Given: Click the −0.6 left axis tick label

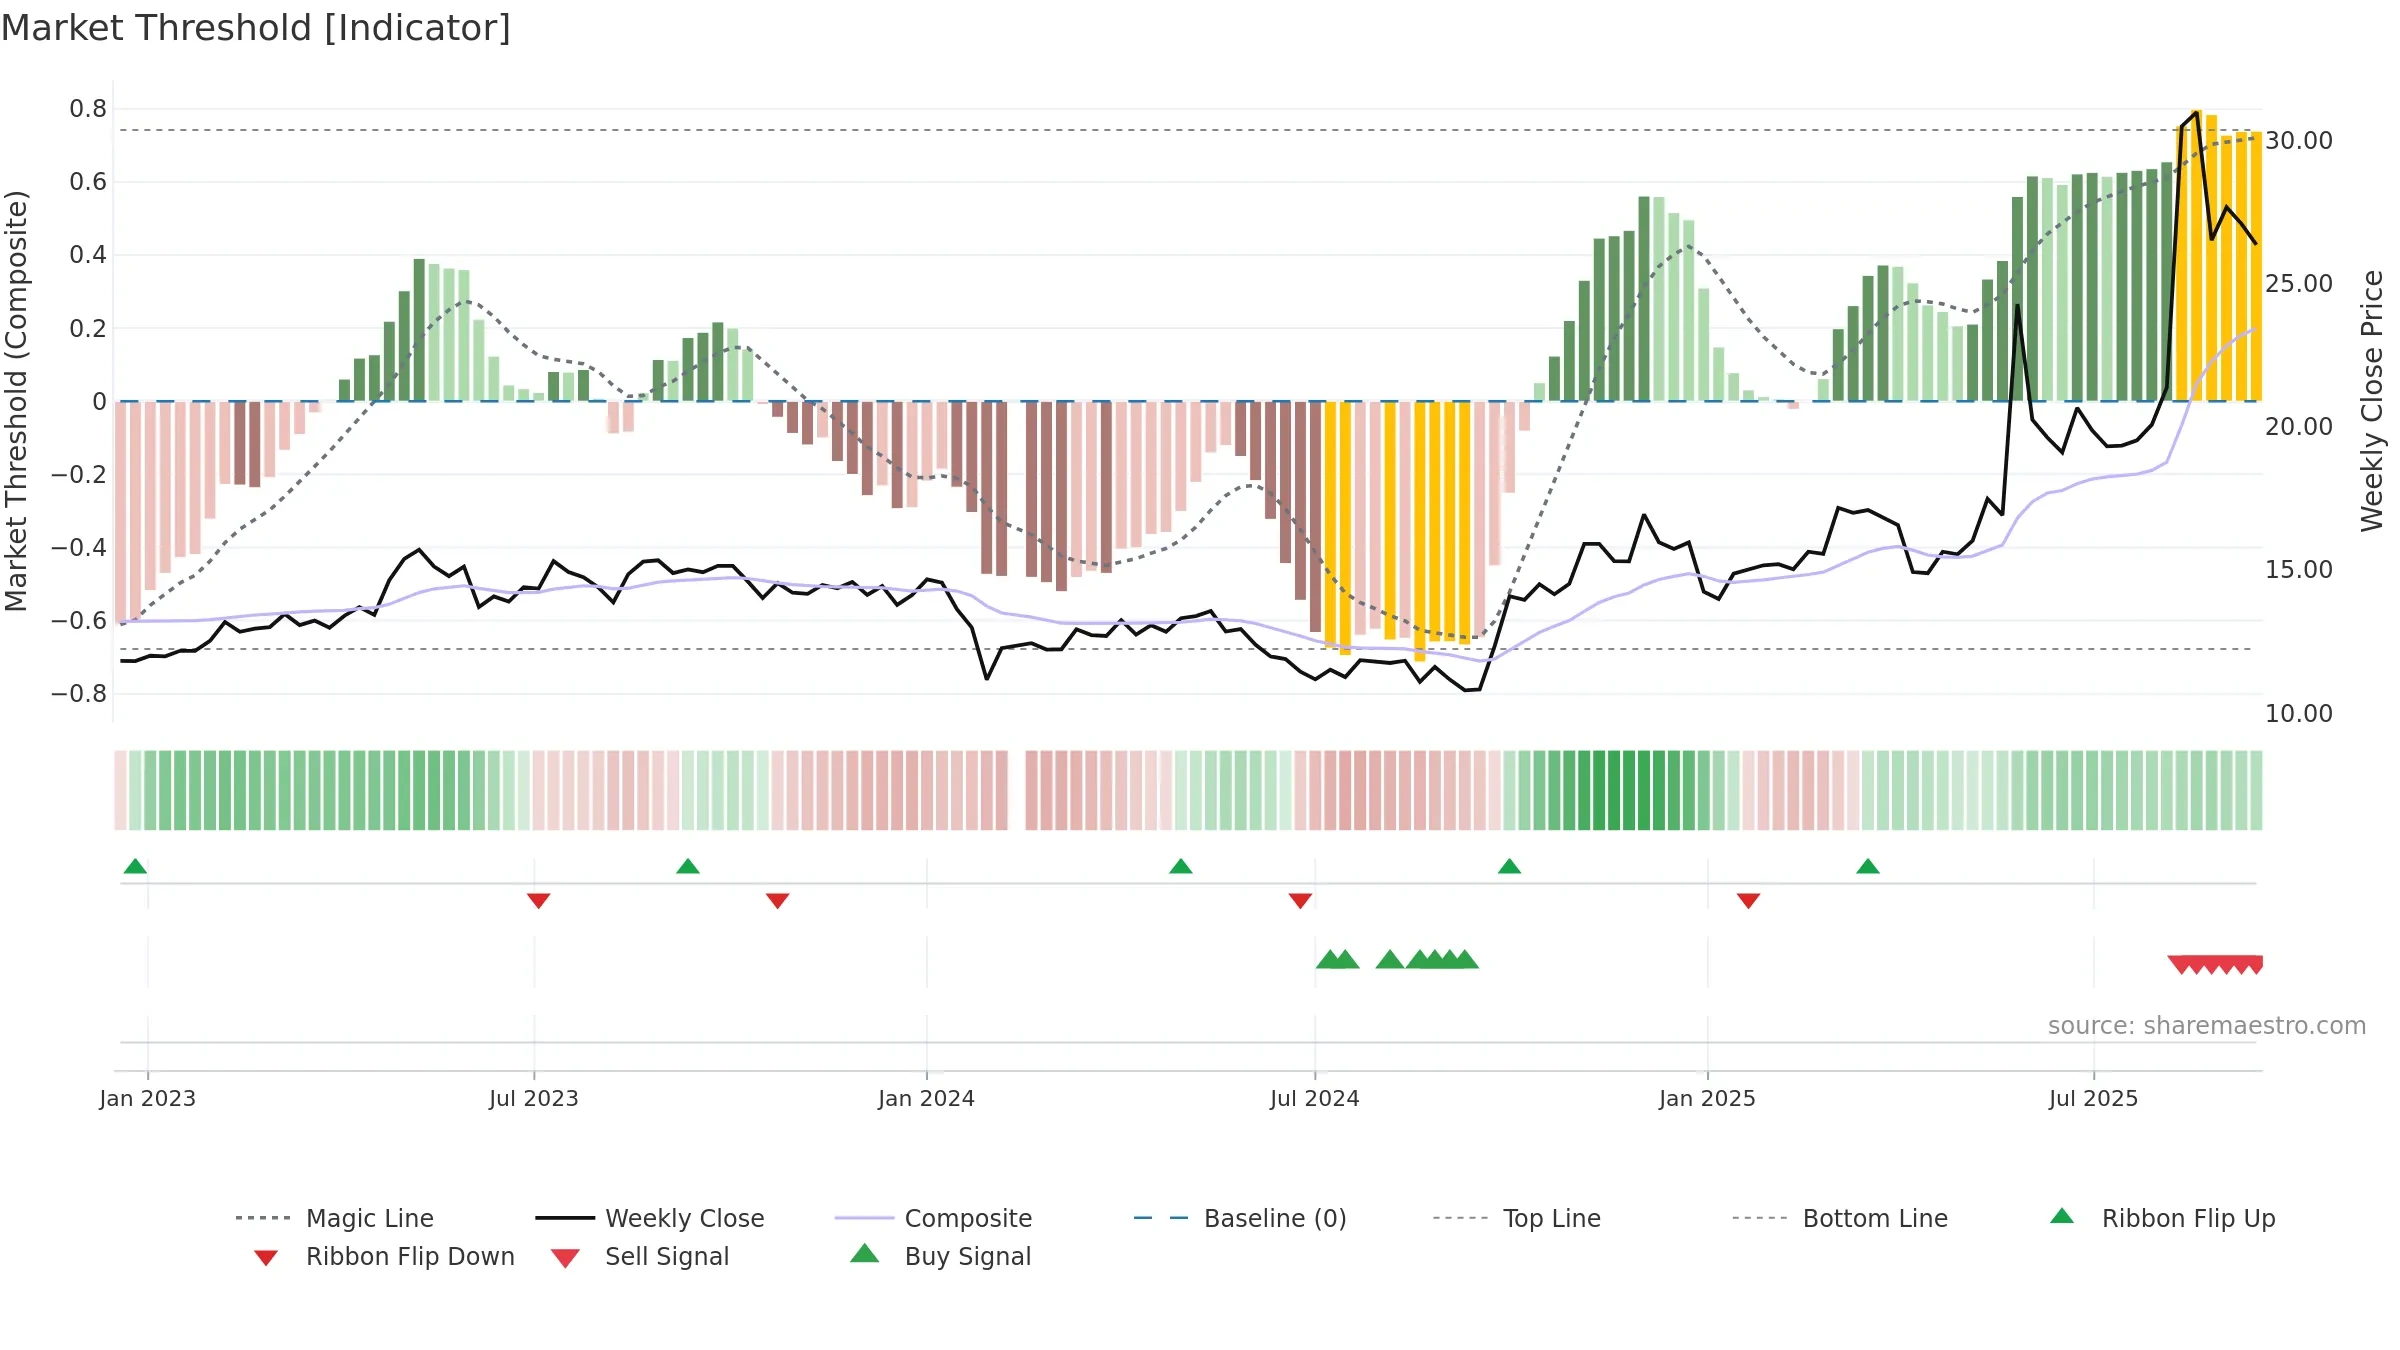Looking at the screenshot, I should pos(79,621).
